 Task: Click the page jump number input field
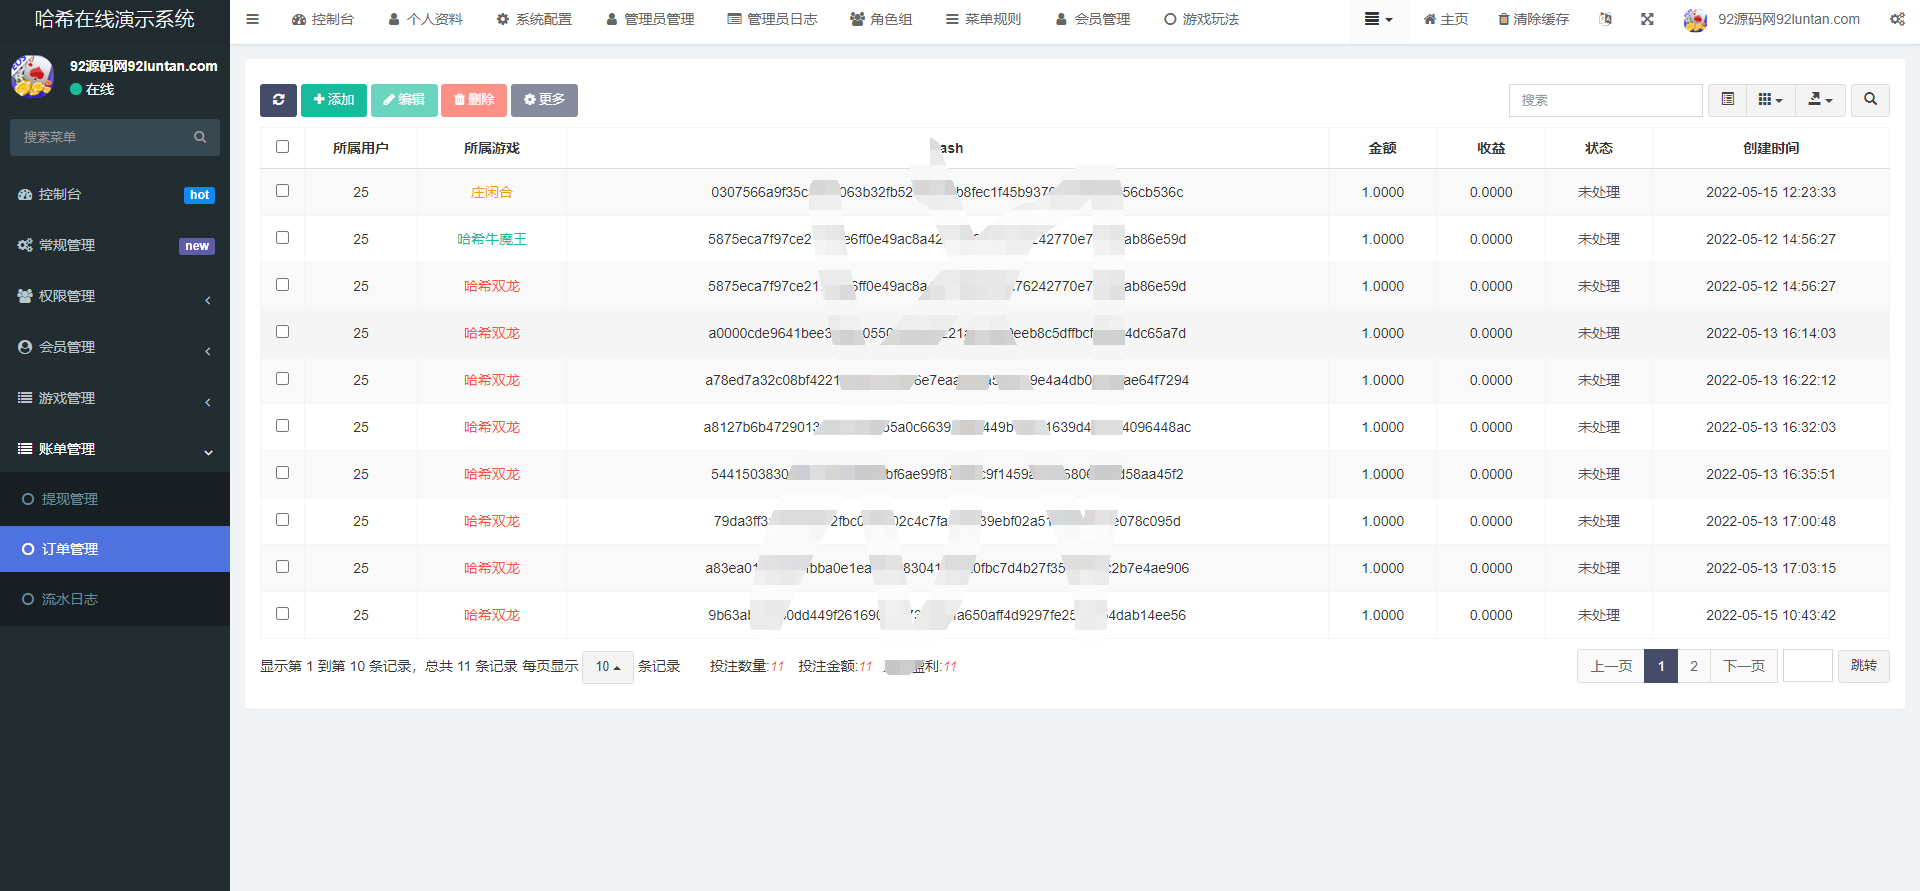(1807, 666)
